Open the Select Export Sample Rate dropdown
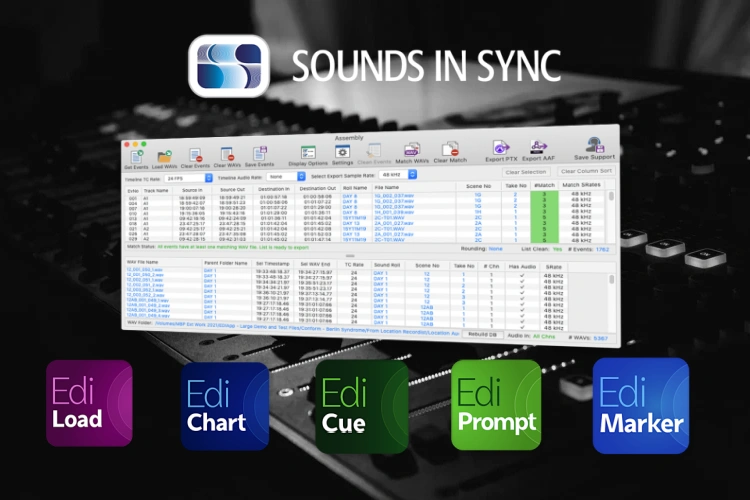The height and width of the screenshot is (500, 750). (x=398, y=175)
